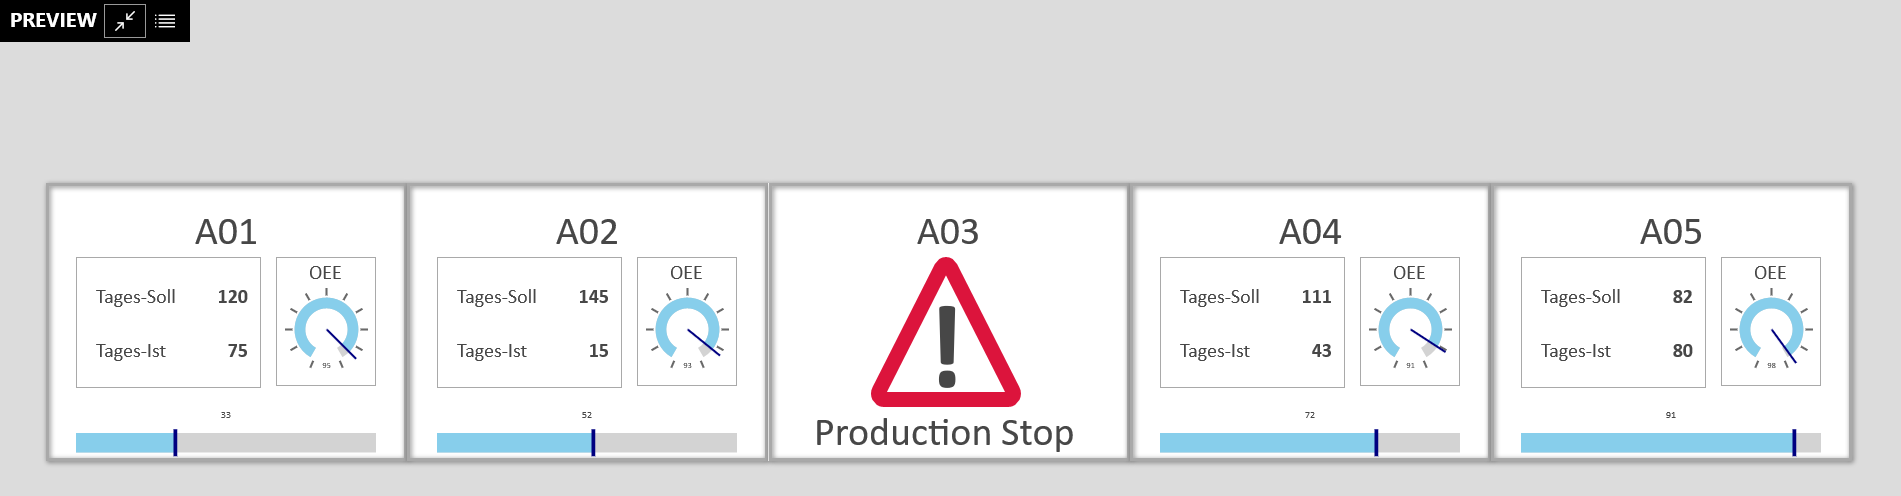Open the list menu icon beside PREVIEW
The width and height of the screenshot is (1901, 496).
coord(166,20)
